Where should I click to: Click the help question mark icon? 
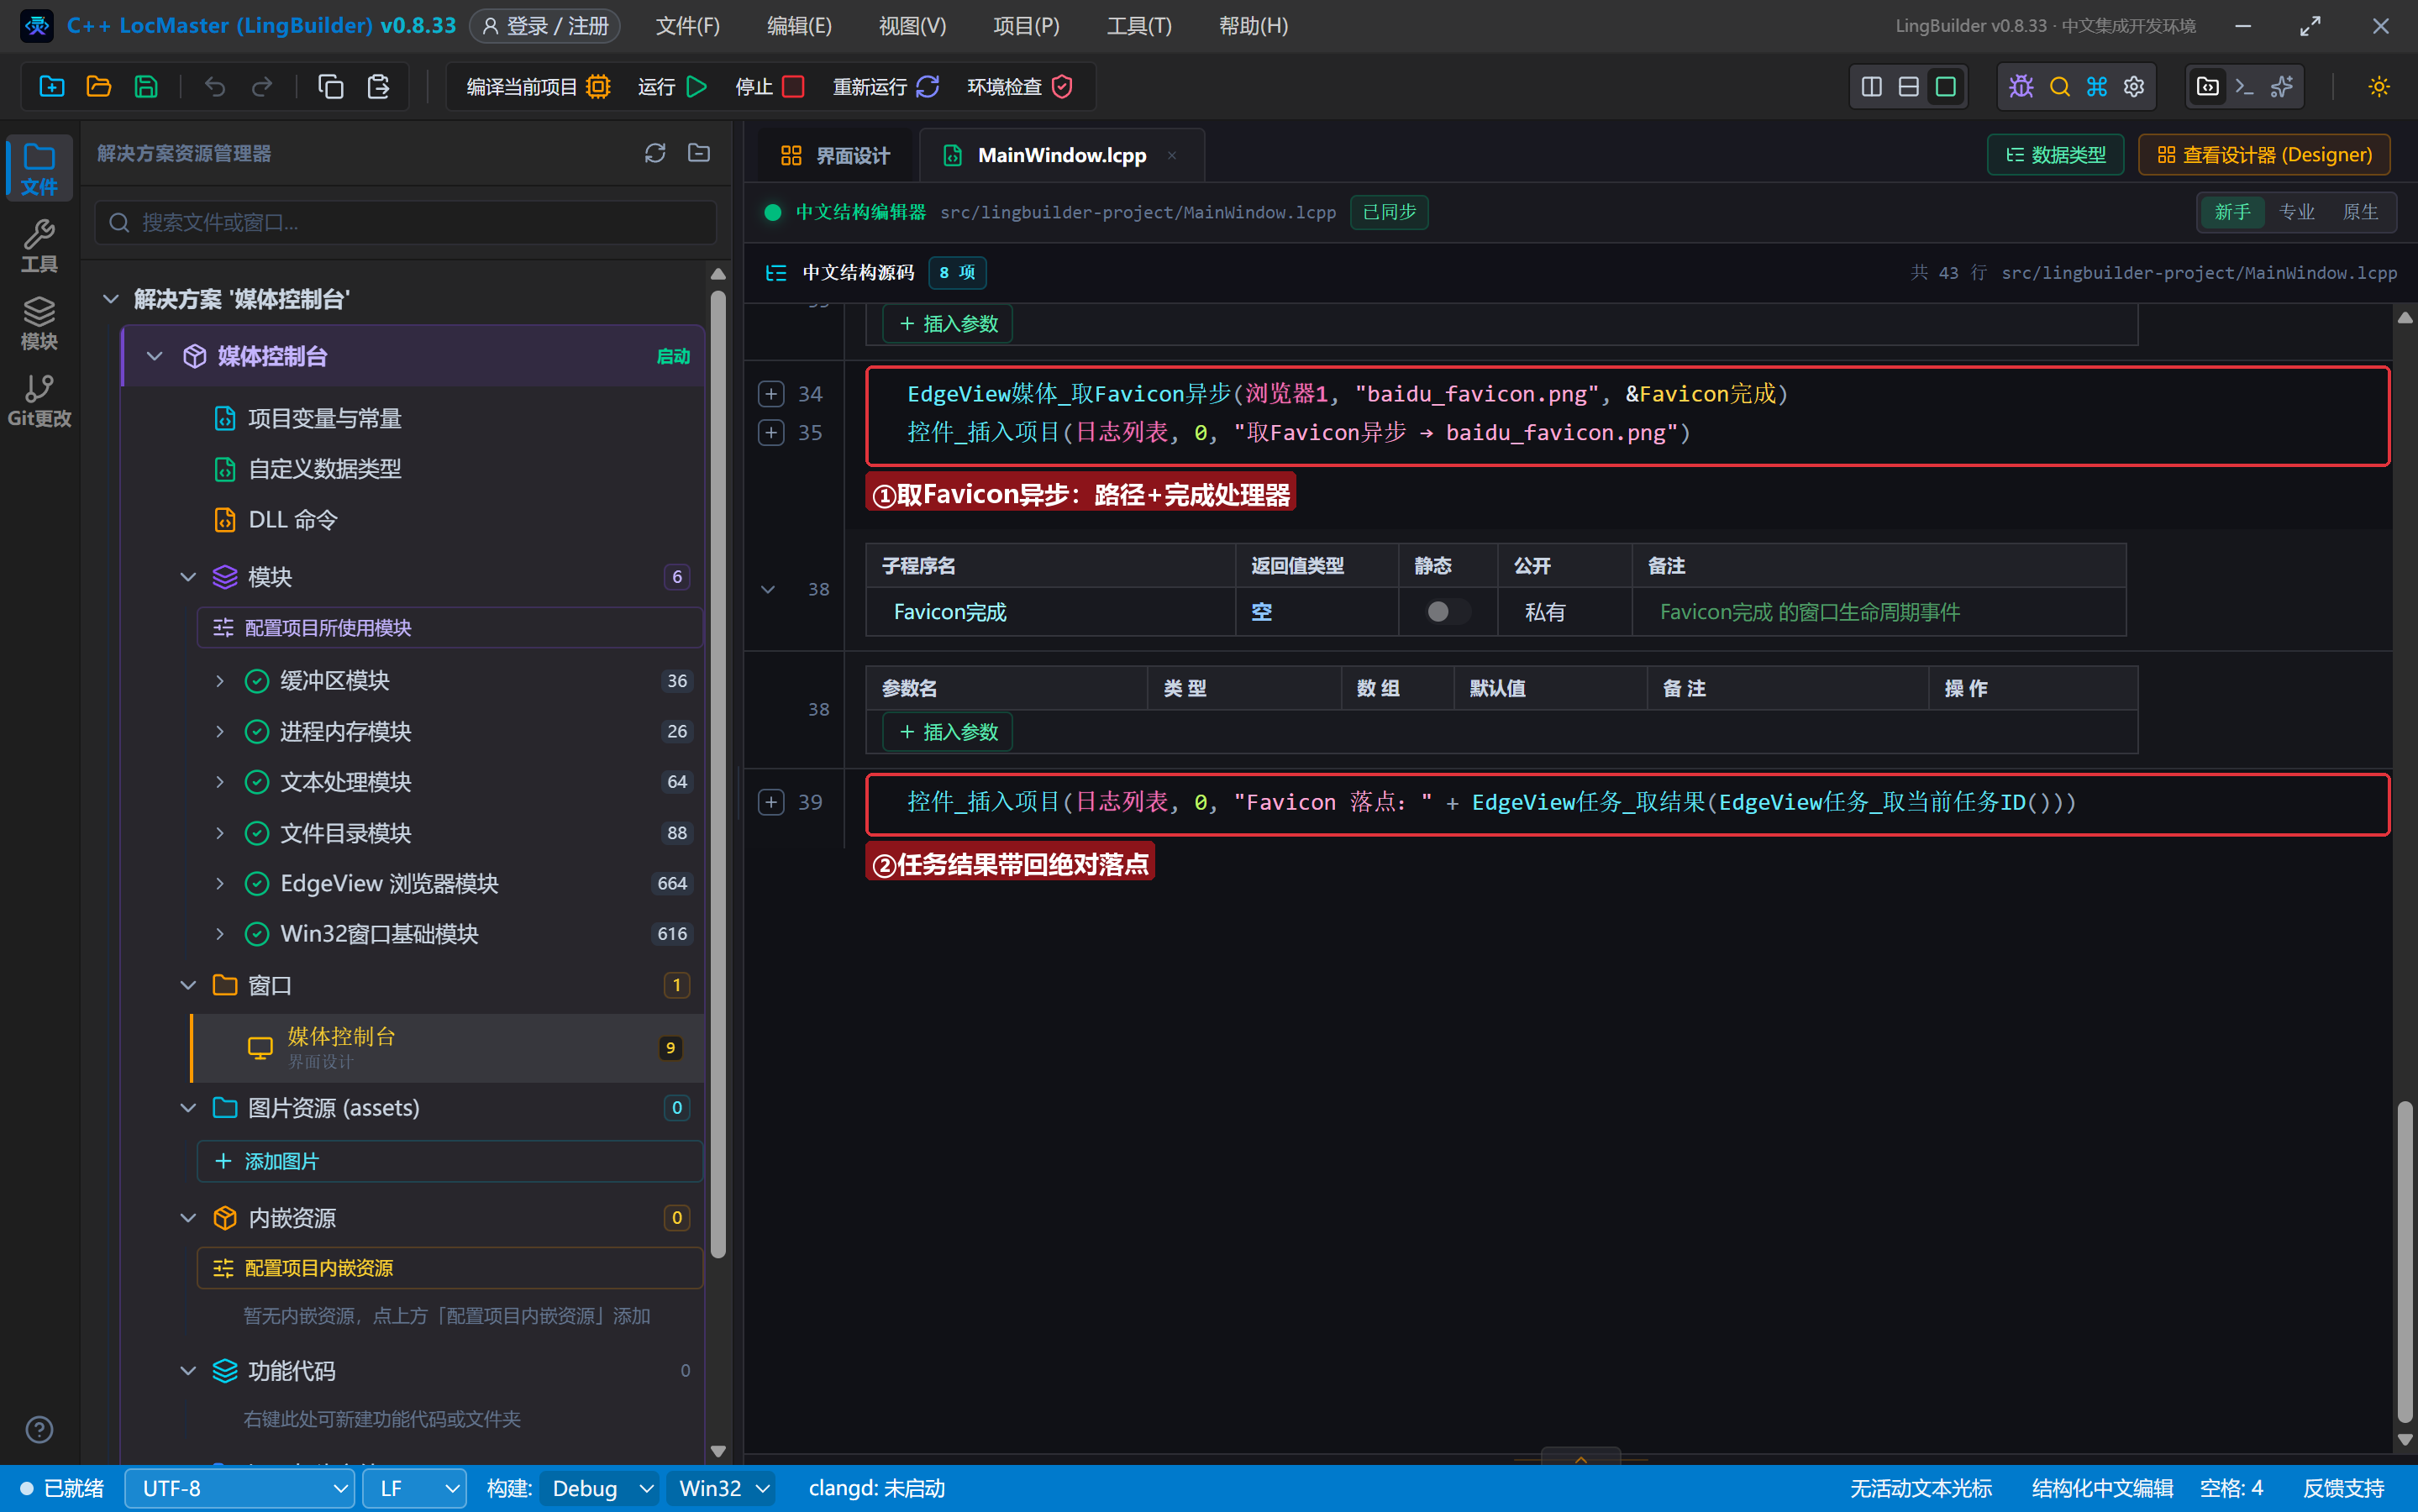(x=39, y=1430)
